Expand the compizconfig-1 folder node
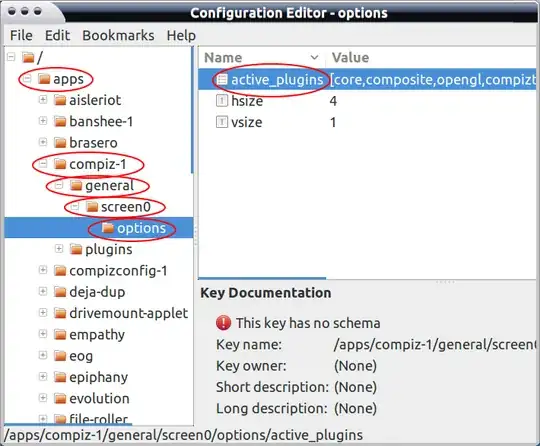This screenshot has height=446, width=540. pos(43,270)
